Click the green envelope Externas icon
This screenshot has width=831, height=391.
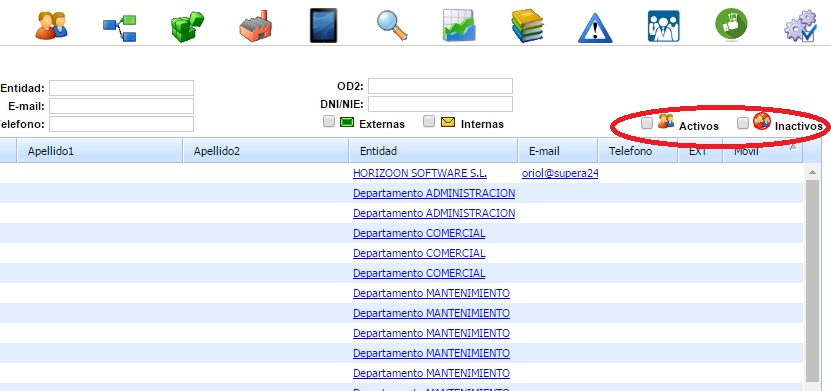(346, 122)
